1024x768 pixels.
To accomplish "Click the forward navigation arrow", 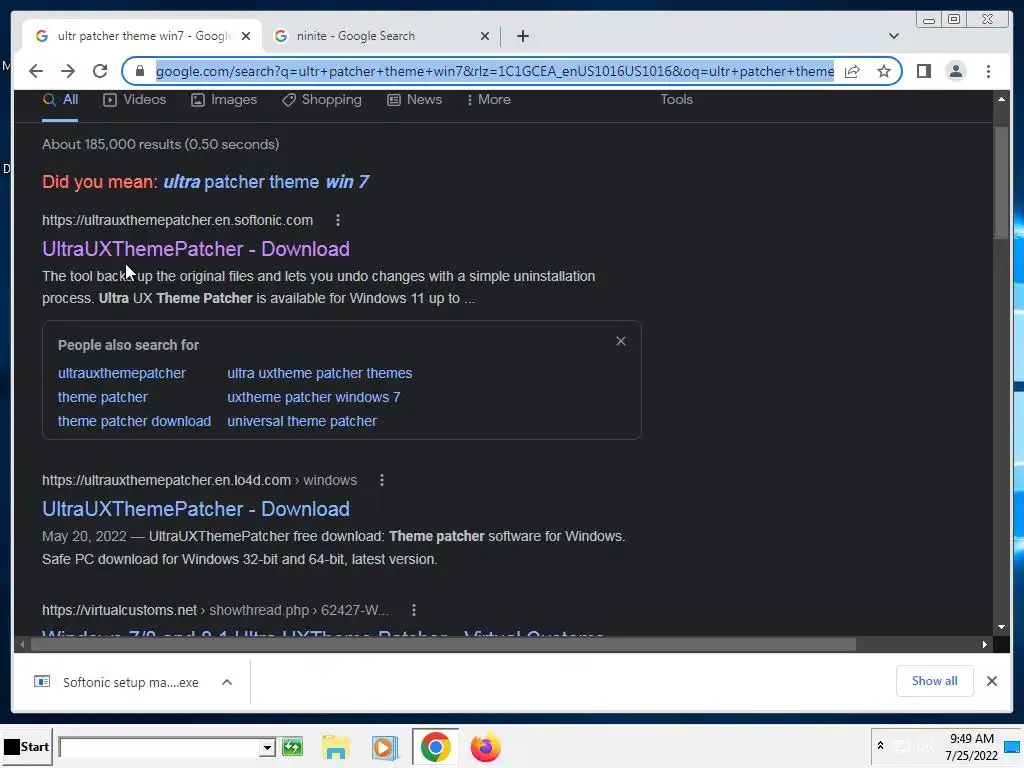I will (68, 71).
